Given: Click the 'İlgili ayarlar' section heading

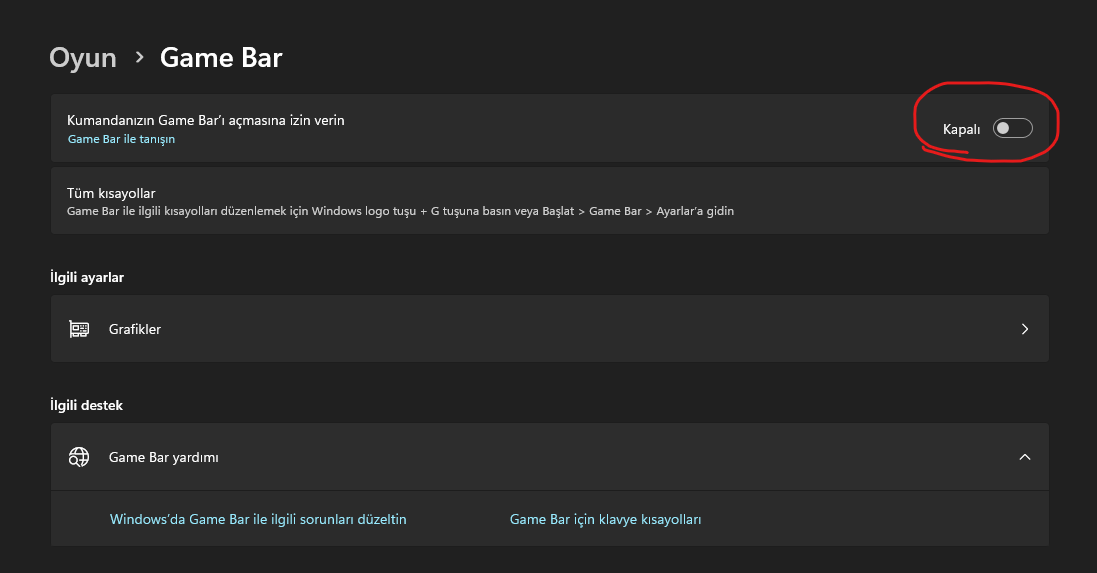Looking at the screenshot, I should (x=87, y=278).
